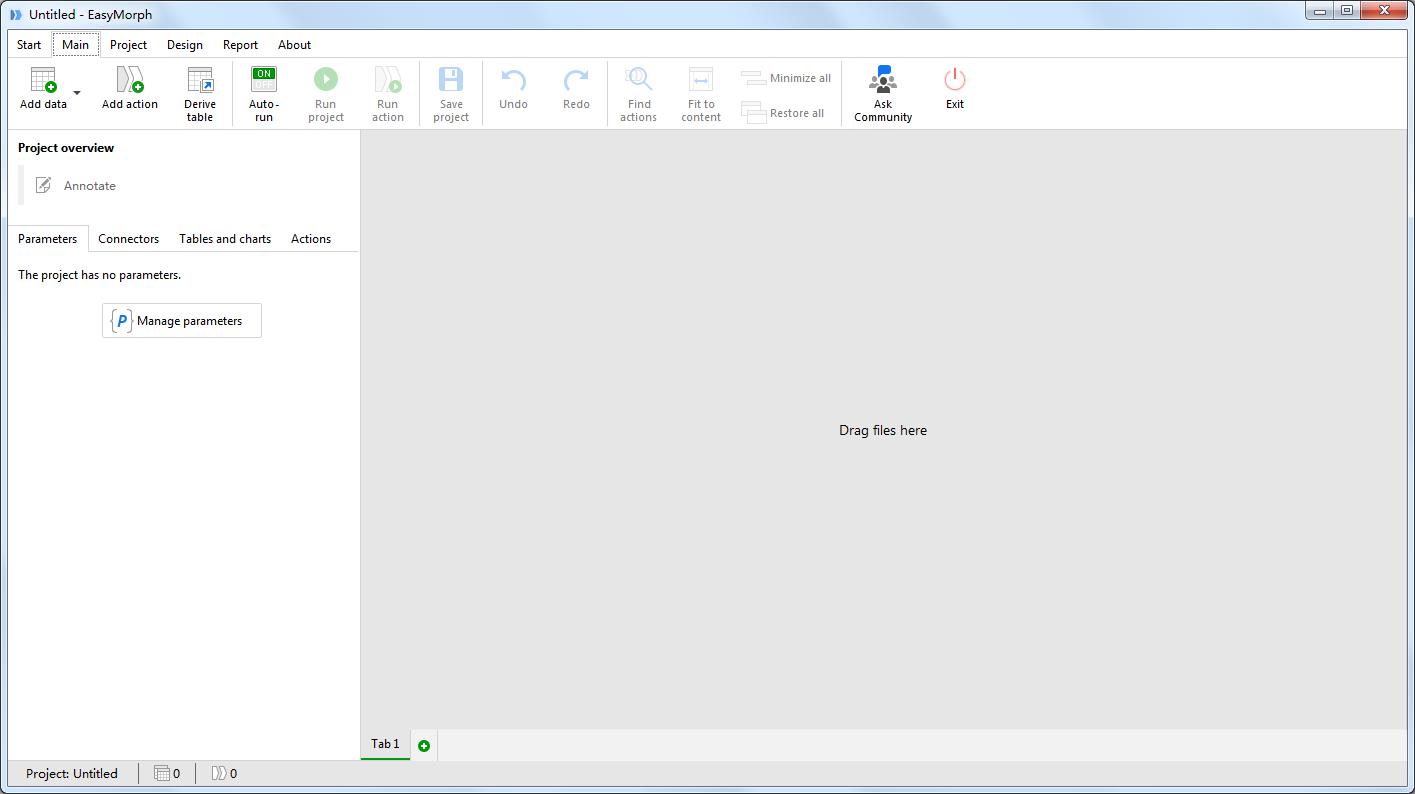Add a new tab with green plus
Image resolution: width=1415 pixels, height=794 pixels.
[x=424, y=746]
